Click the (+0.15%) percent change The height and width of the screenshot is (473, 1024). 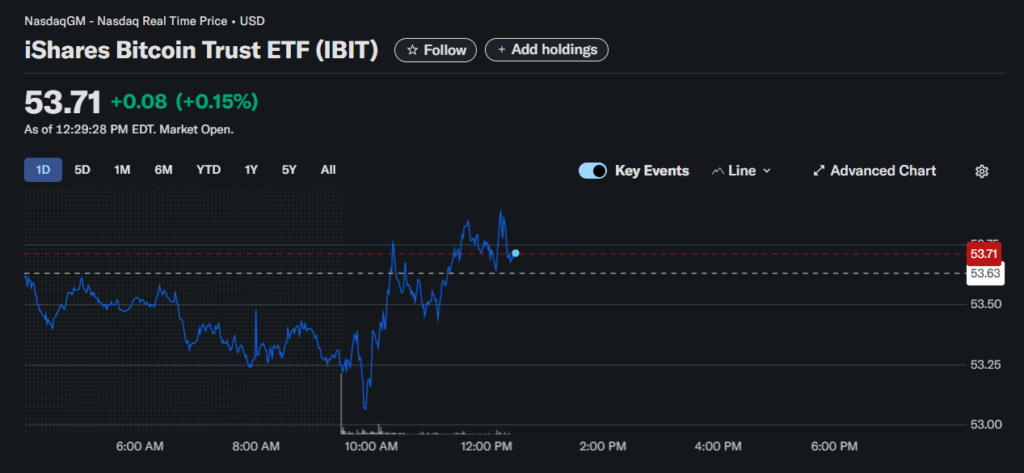click(x=217, y=102)
